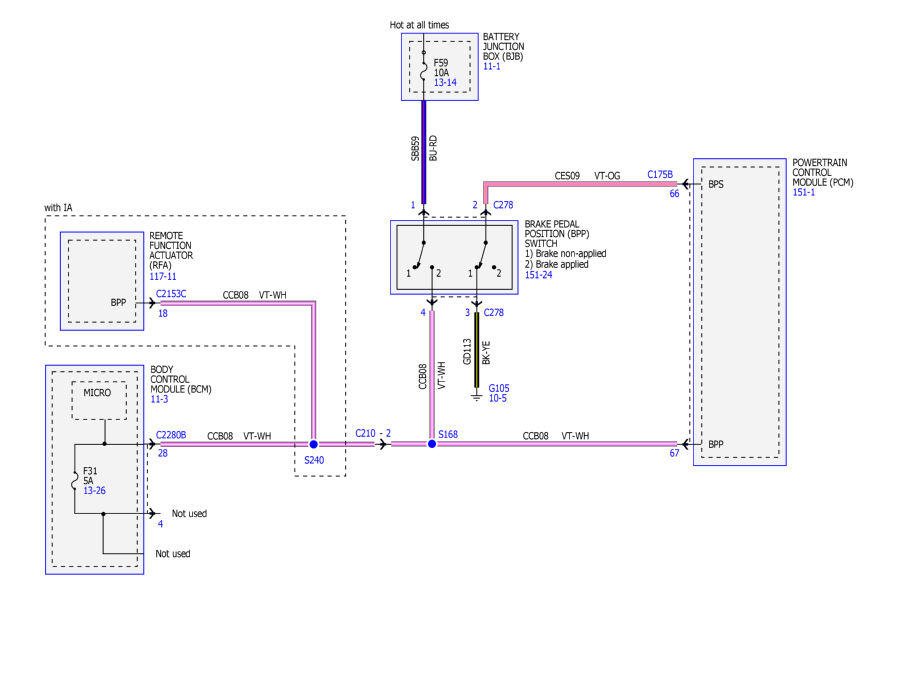Follow the 117-11 Remote Function Actuator link
Image resolution: width=900 pixels, height=696 pixels.
tap(163, 277)
